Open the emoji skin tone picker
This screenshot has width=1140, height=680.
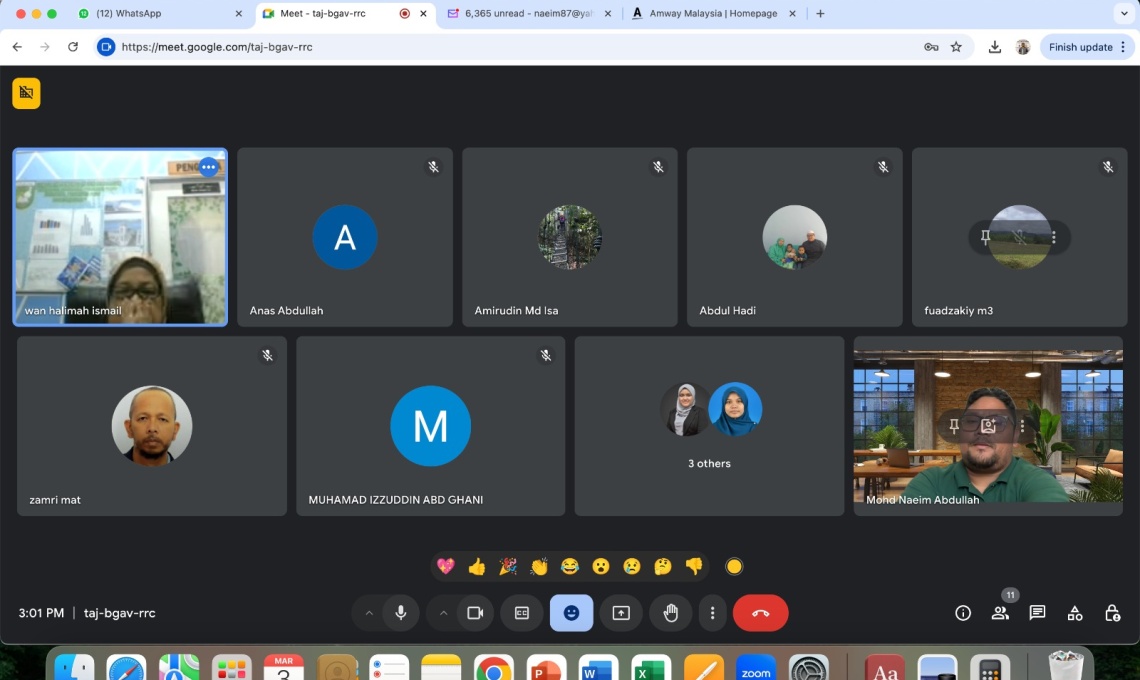point(734,567)
